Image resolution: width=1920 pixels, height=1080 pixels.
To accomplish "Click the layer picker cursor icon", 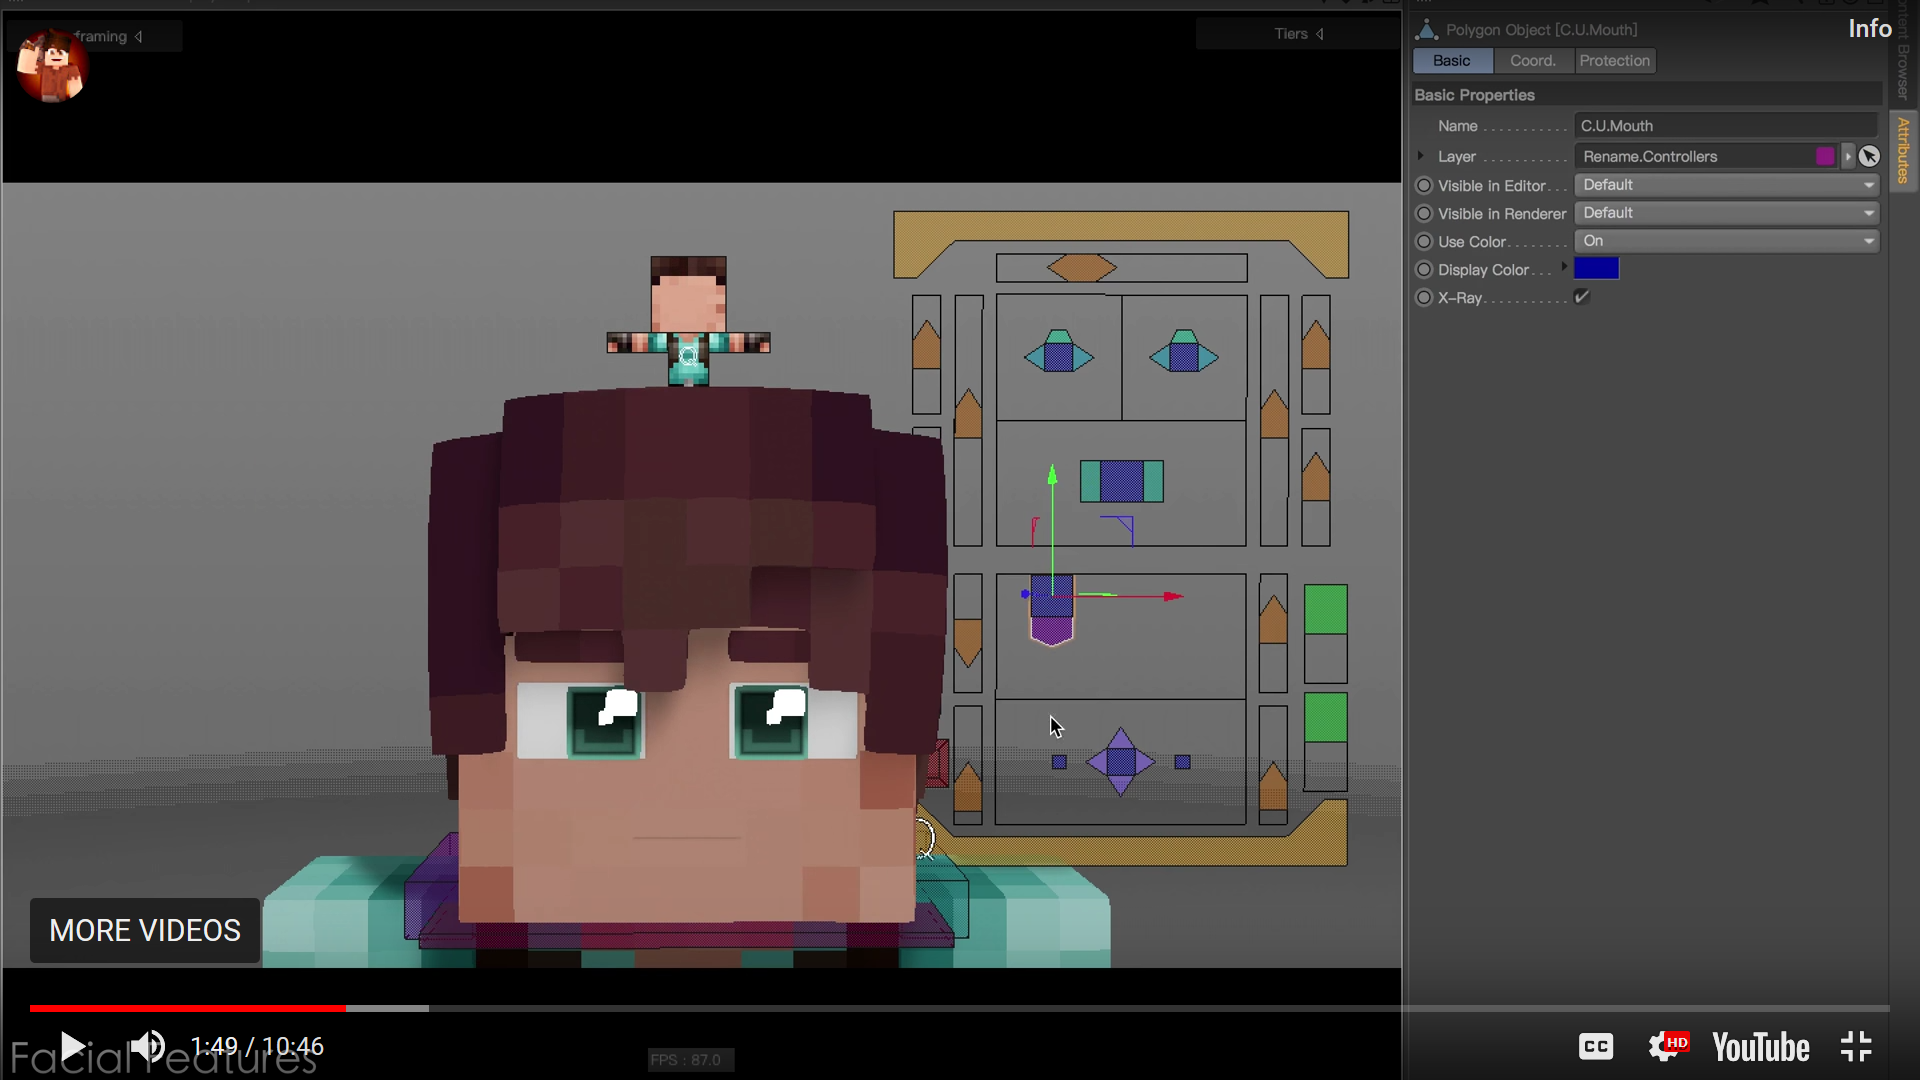I will coord(1869,156).
